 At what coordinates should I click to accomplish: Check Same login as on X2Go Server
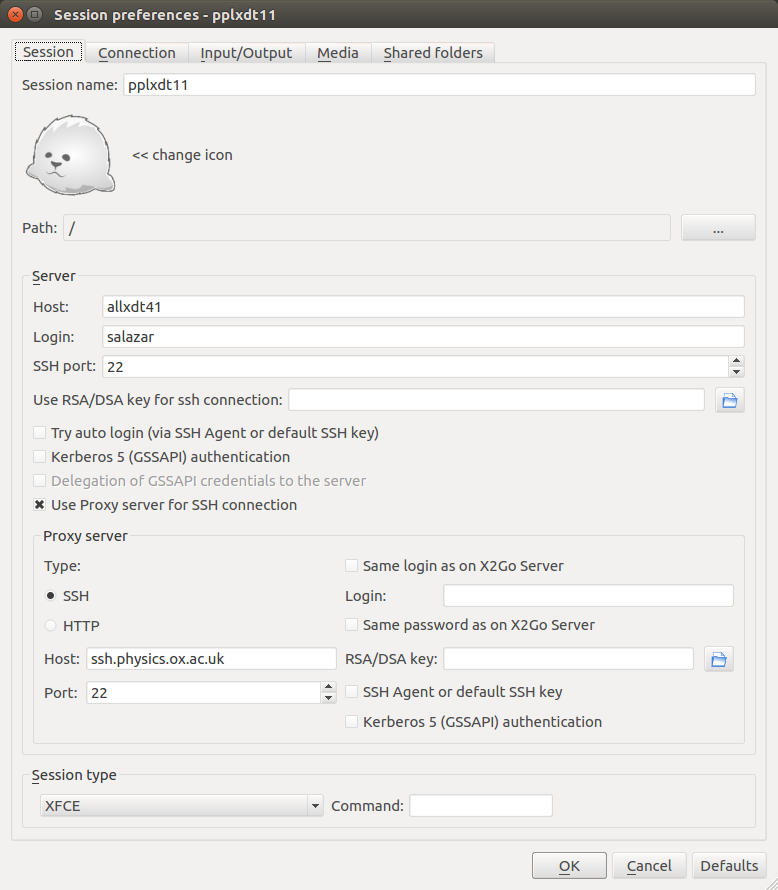(352, 566)
